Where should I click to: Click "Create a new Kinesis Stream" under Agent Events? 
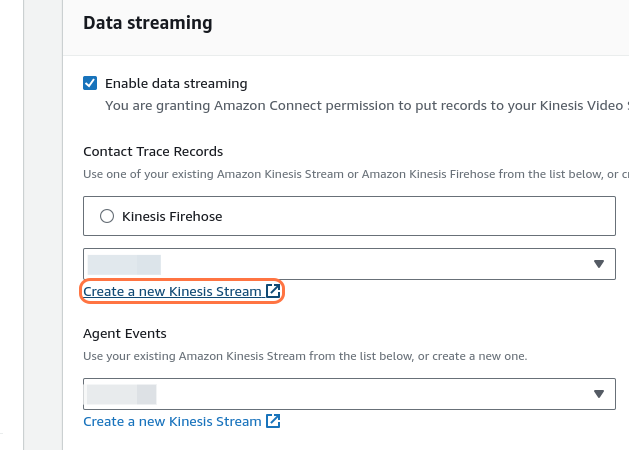coord(172,422)
